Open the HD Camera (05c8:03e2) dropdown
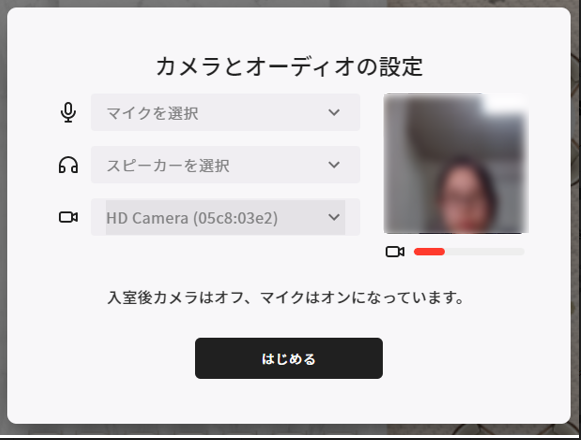581x440 pixels. tap(225, 217)
